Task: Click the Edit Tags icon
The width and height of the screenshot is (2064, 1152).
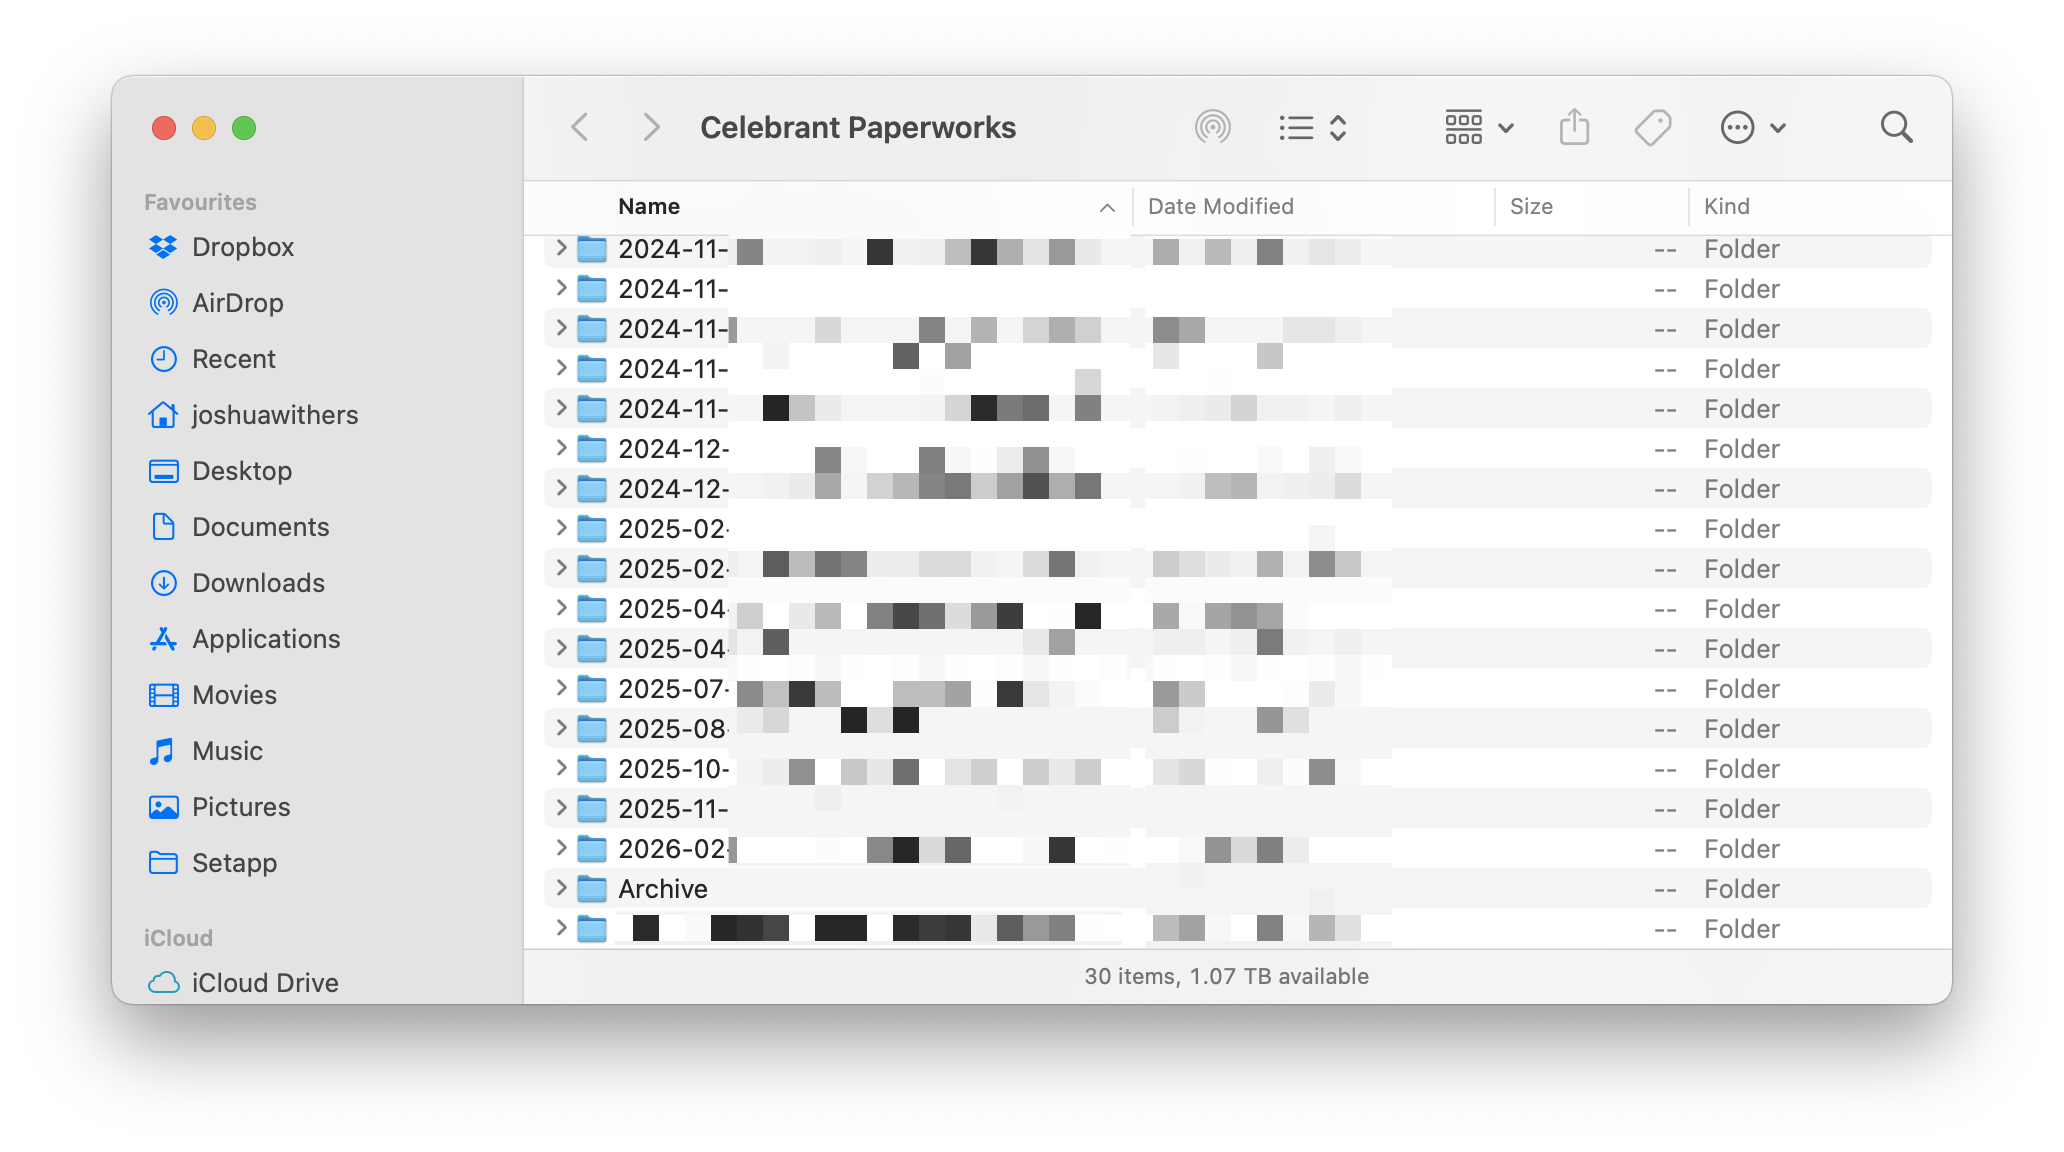Action: click(1652, 128)
